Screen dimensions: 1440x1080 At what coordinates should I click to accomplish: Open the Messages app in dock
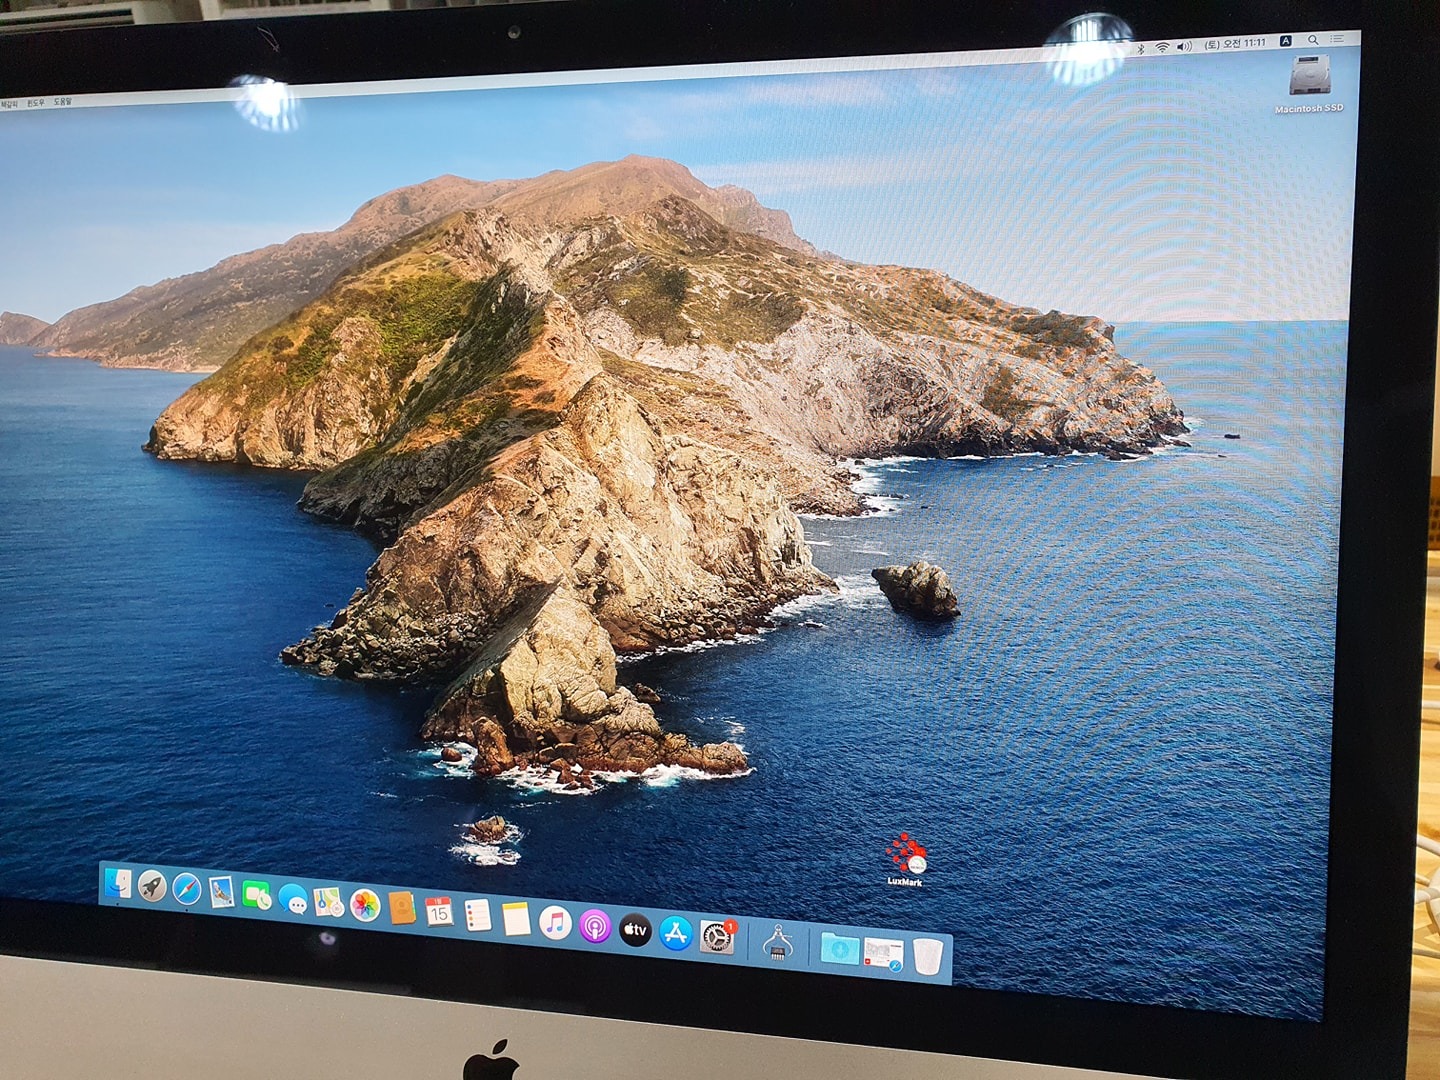coord(293,900)
